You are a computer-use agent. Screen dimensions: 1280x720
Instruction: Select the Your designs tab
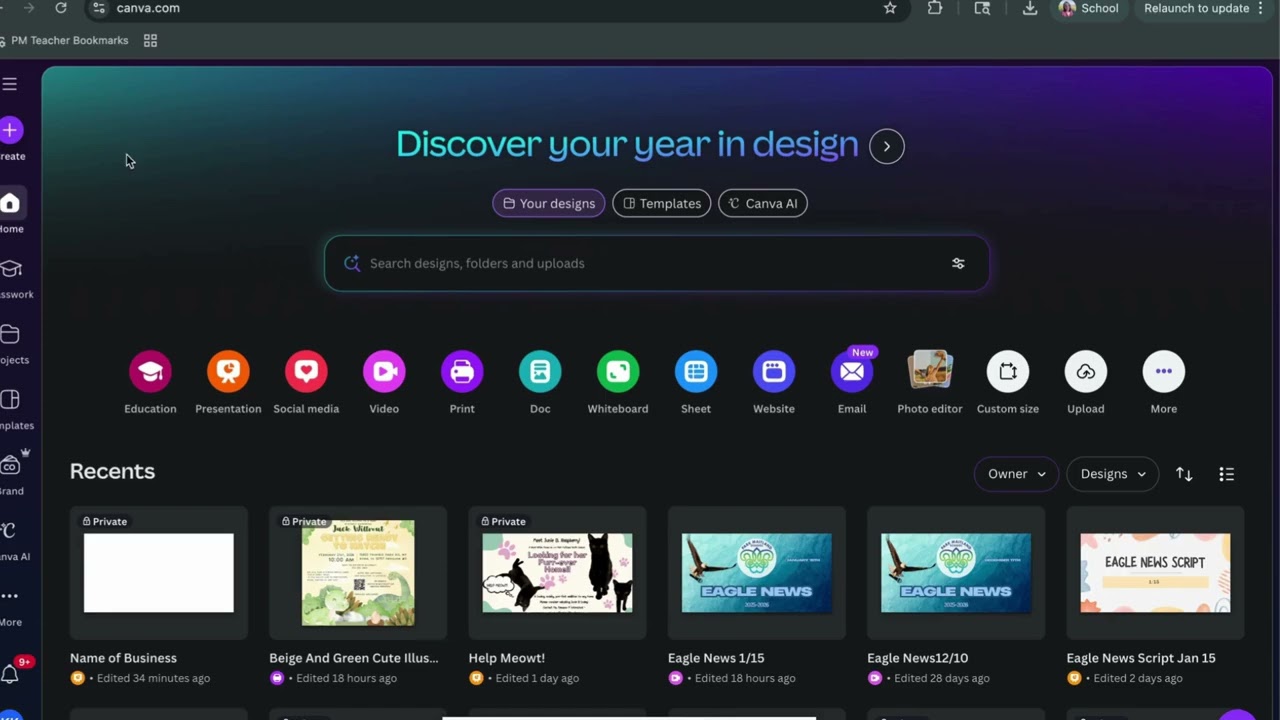549,203
